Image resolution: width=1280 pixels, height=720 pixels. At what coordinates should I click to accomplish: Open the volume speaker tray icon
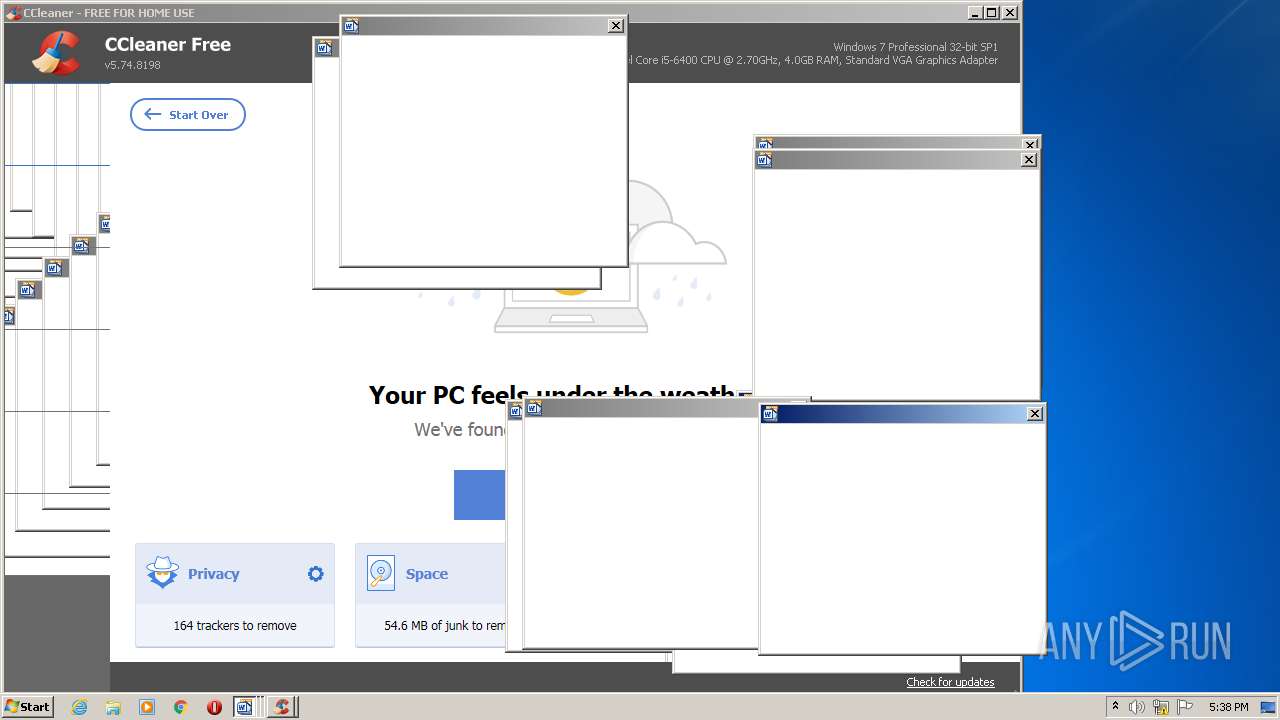1137,707
